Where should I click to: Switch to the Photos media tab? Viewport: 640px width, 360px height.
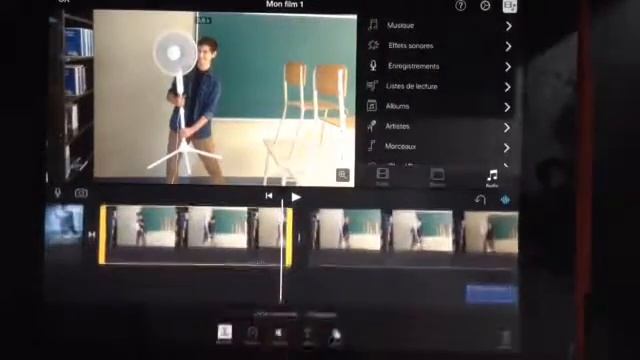tap(437, 177)
